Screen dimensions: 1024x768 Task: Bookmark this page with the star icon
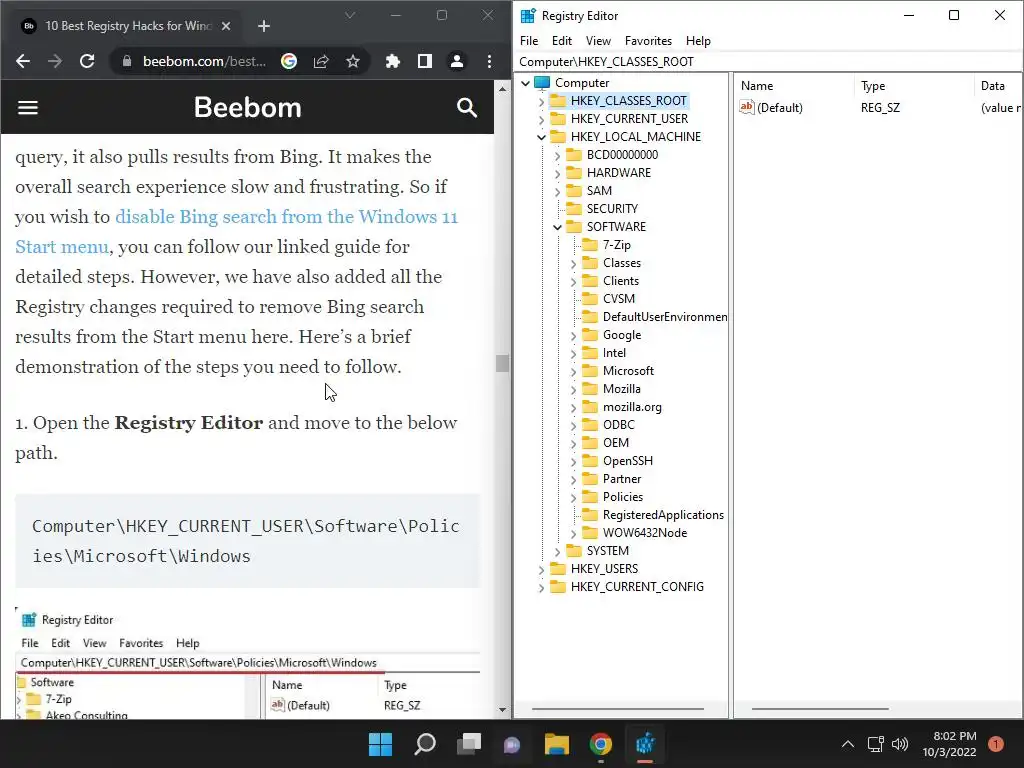(353, 61)
